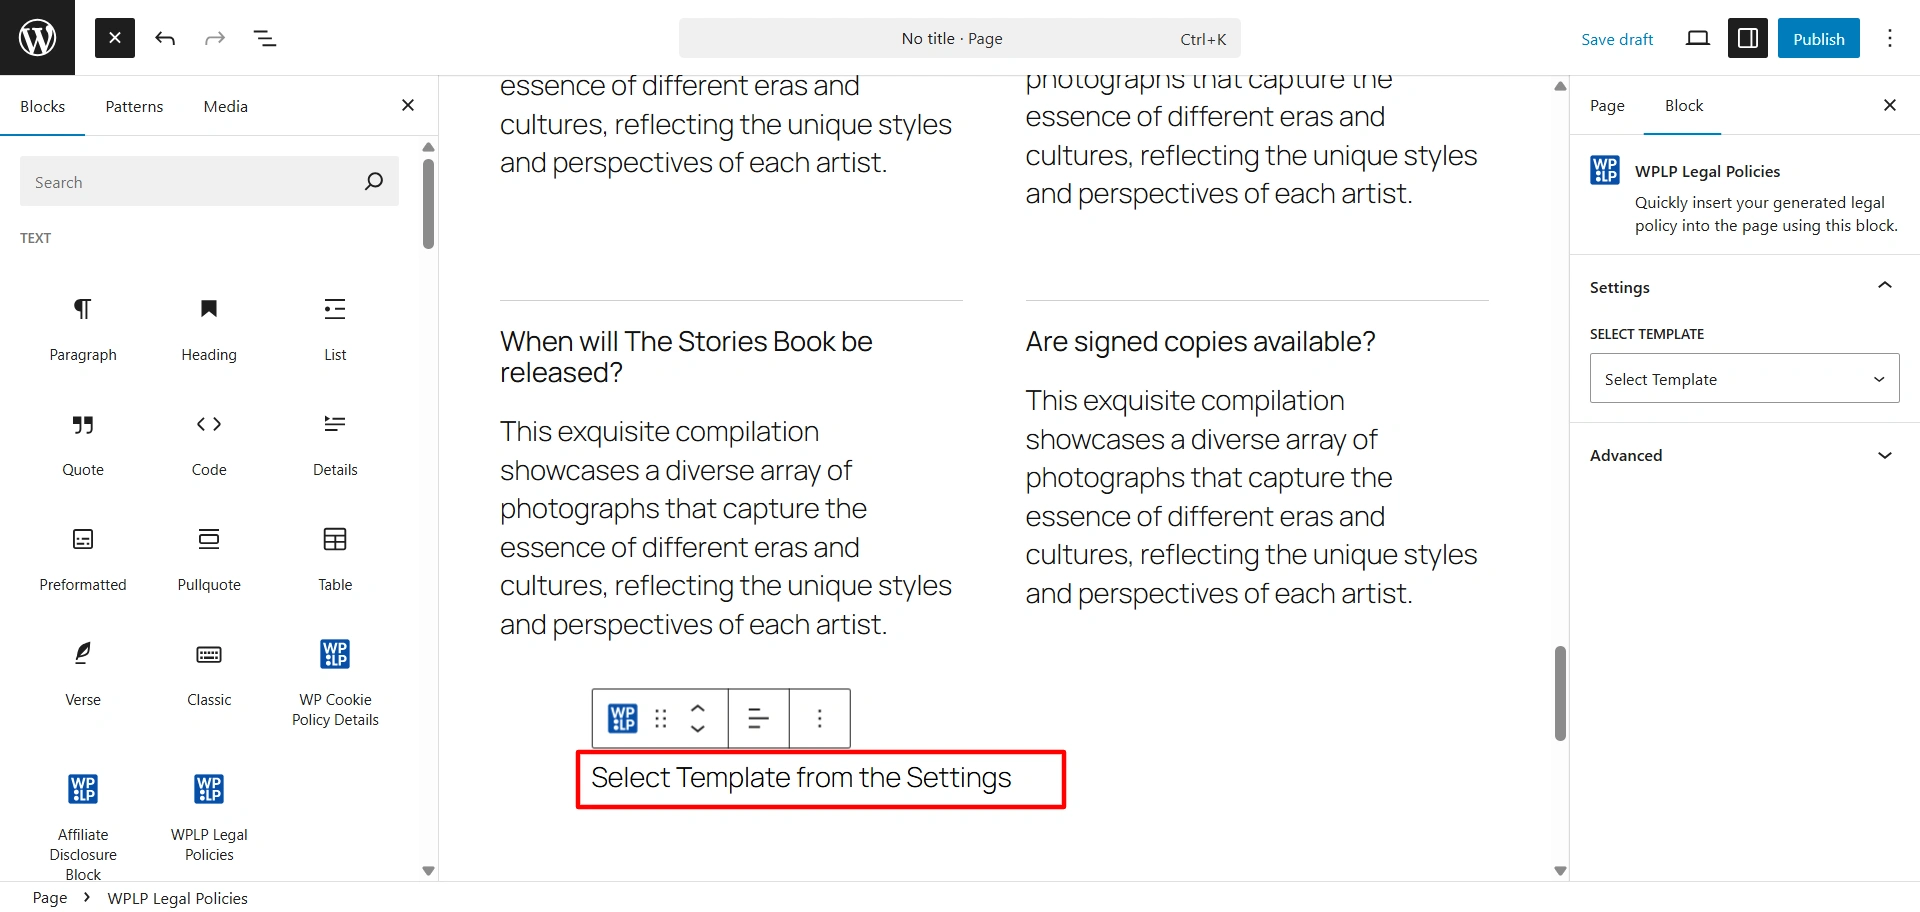Toggle the block inserter with X button
Screen dimensions: 1920x912
pos(115,39)
